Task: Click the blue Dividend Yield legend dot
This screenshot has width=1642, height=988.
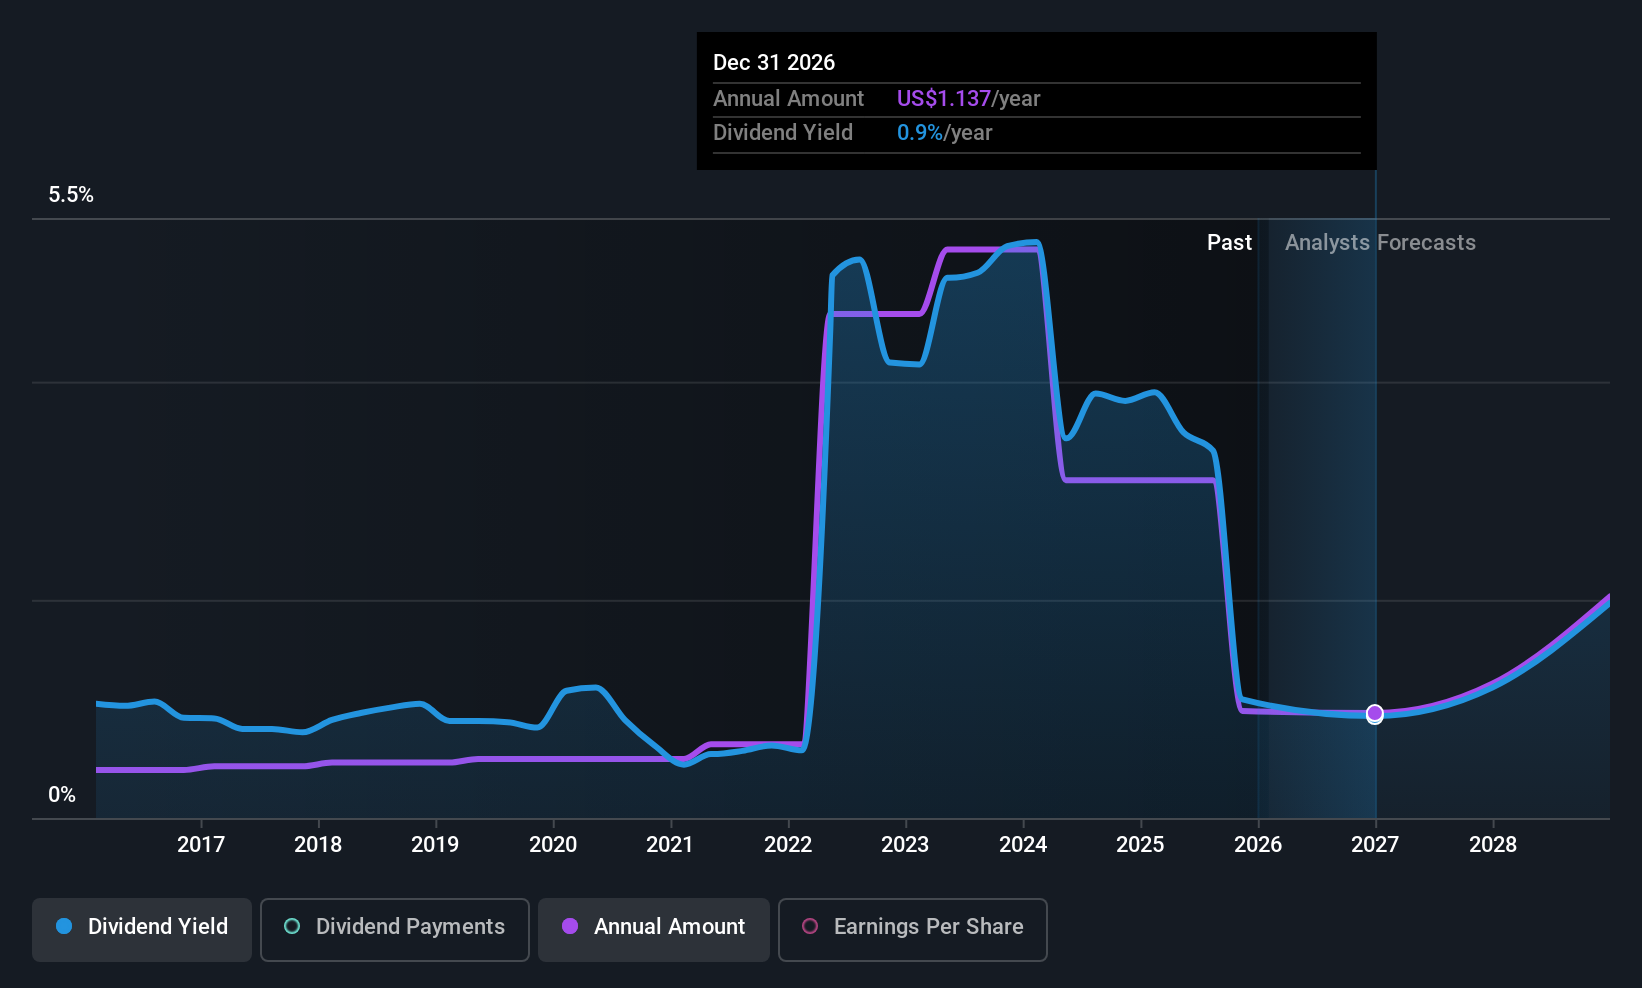Action: [x=64, y=927]
